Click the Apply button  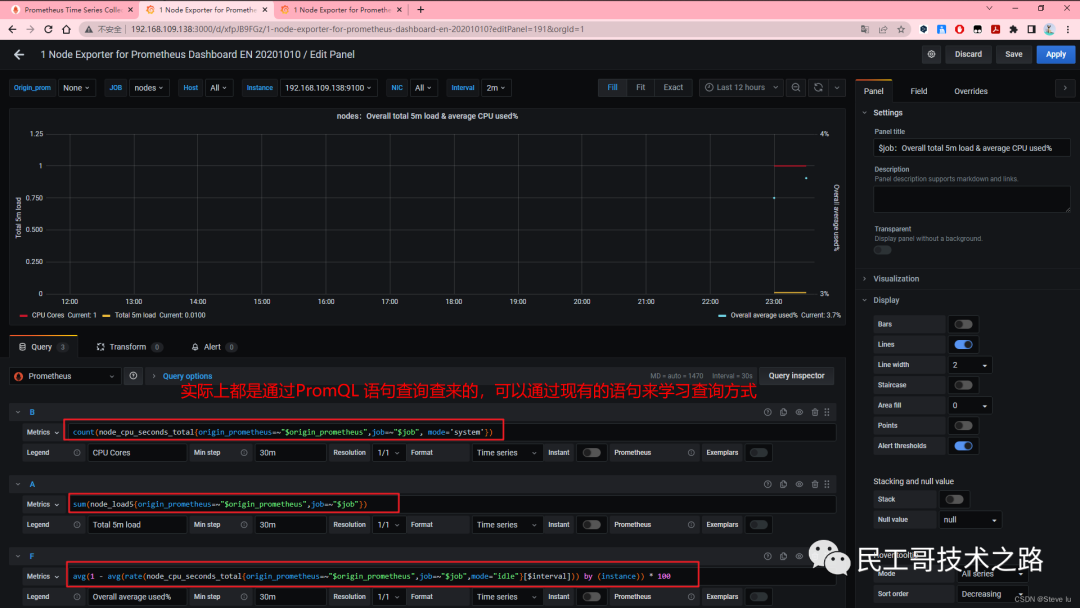[1055, 54]
